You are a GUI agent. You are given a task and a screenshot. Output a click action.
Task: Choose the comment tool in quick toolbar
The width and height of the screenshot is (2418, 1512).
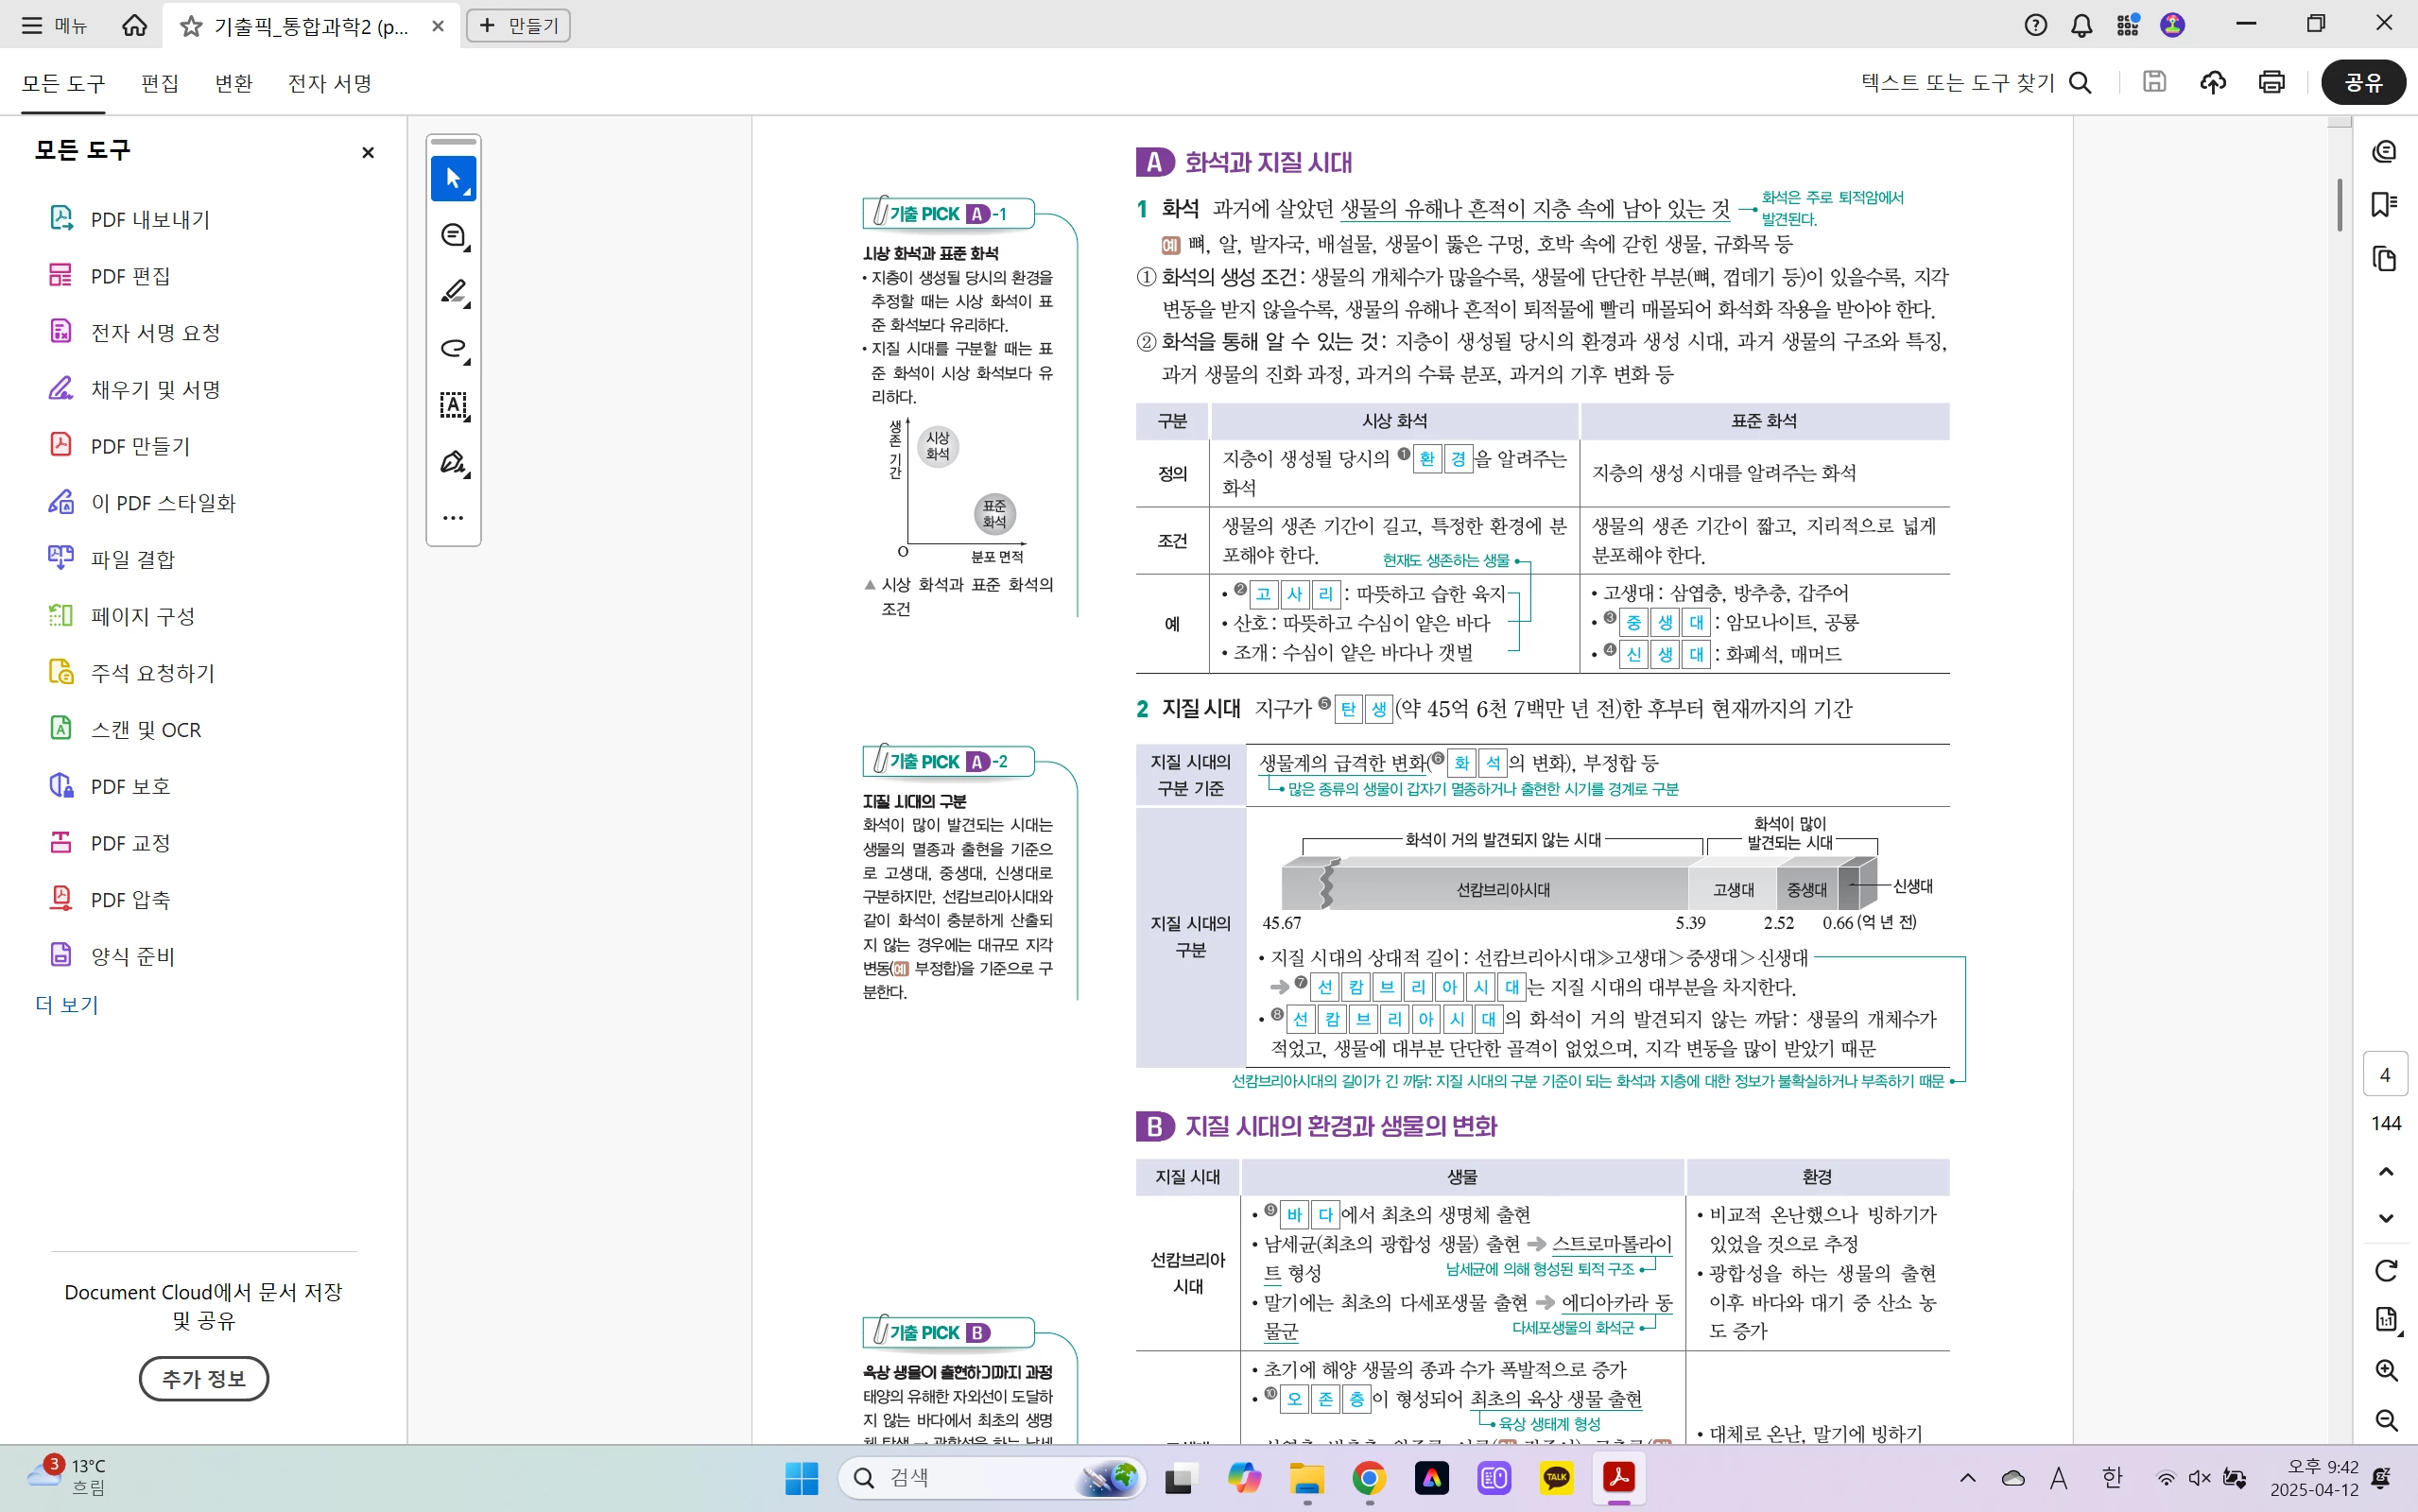(x=453, y=236)
